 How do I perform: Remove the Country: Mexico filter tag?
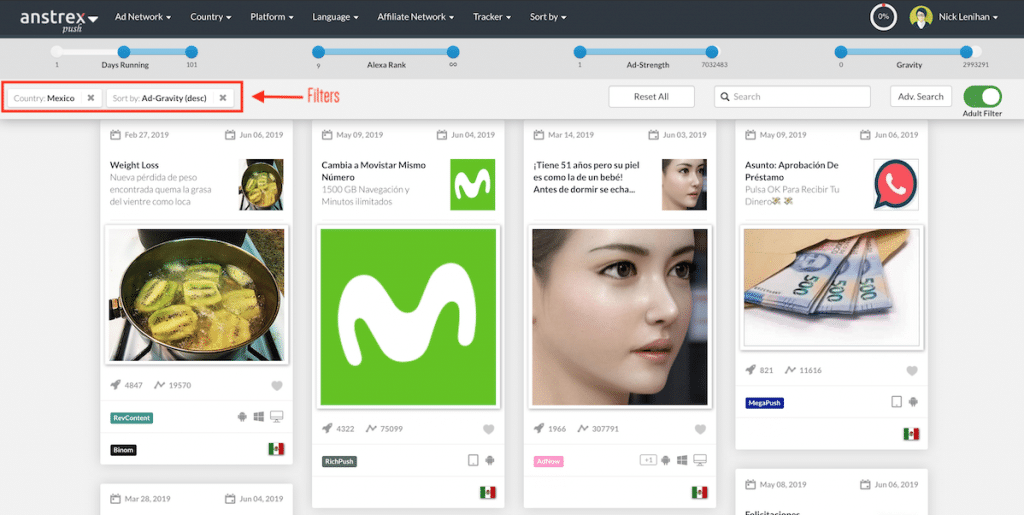(91, 98)
